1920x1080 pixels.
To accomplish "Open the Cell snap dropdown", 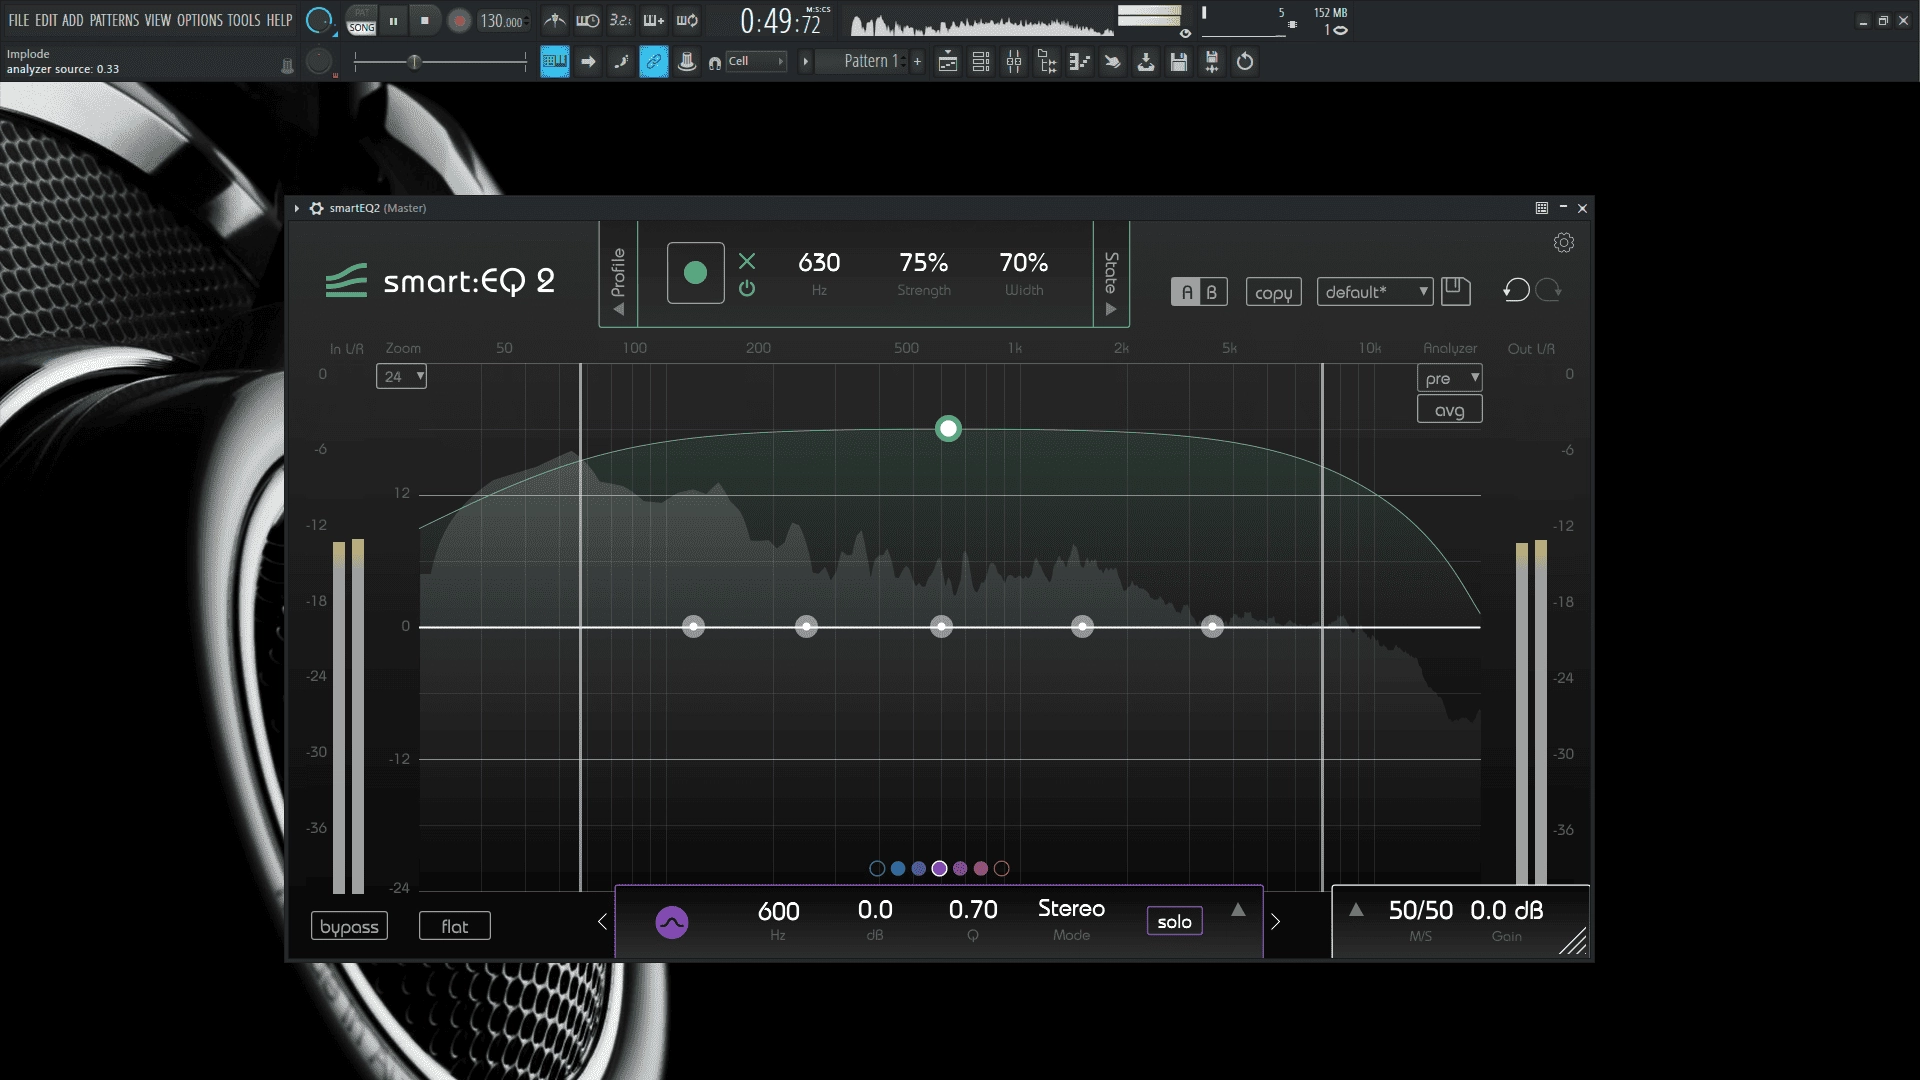I will [755, 61].
